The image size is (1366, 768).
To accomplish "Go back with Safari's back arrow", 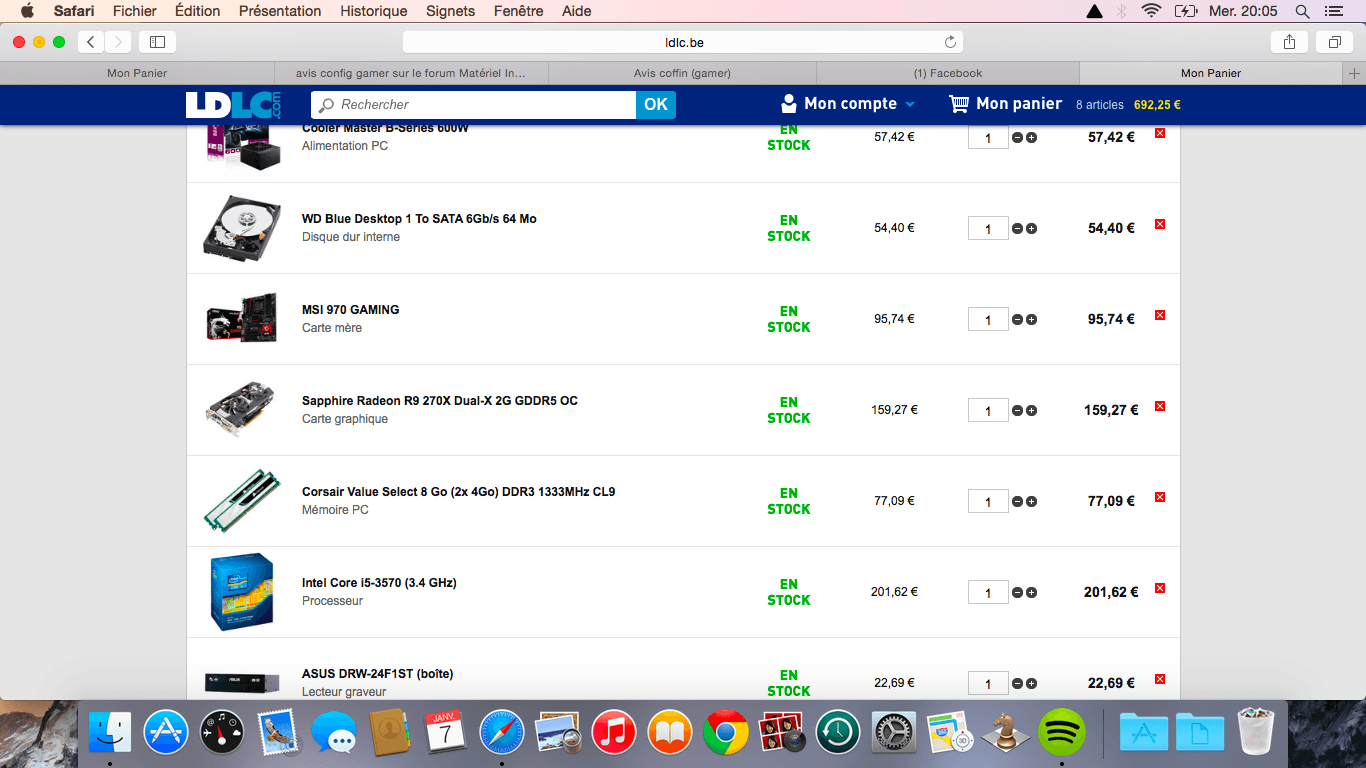I will coord(91,42).
